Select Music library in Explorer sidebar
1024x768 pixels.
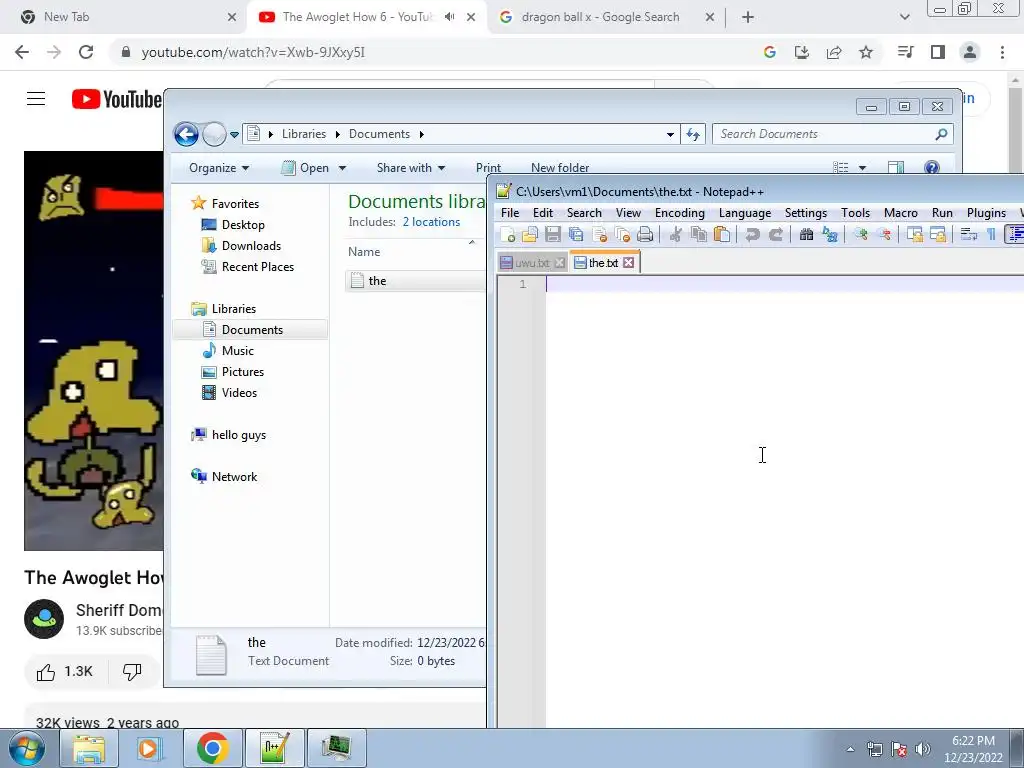(238, 351)
